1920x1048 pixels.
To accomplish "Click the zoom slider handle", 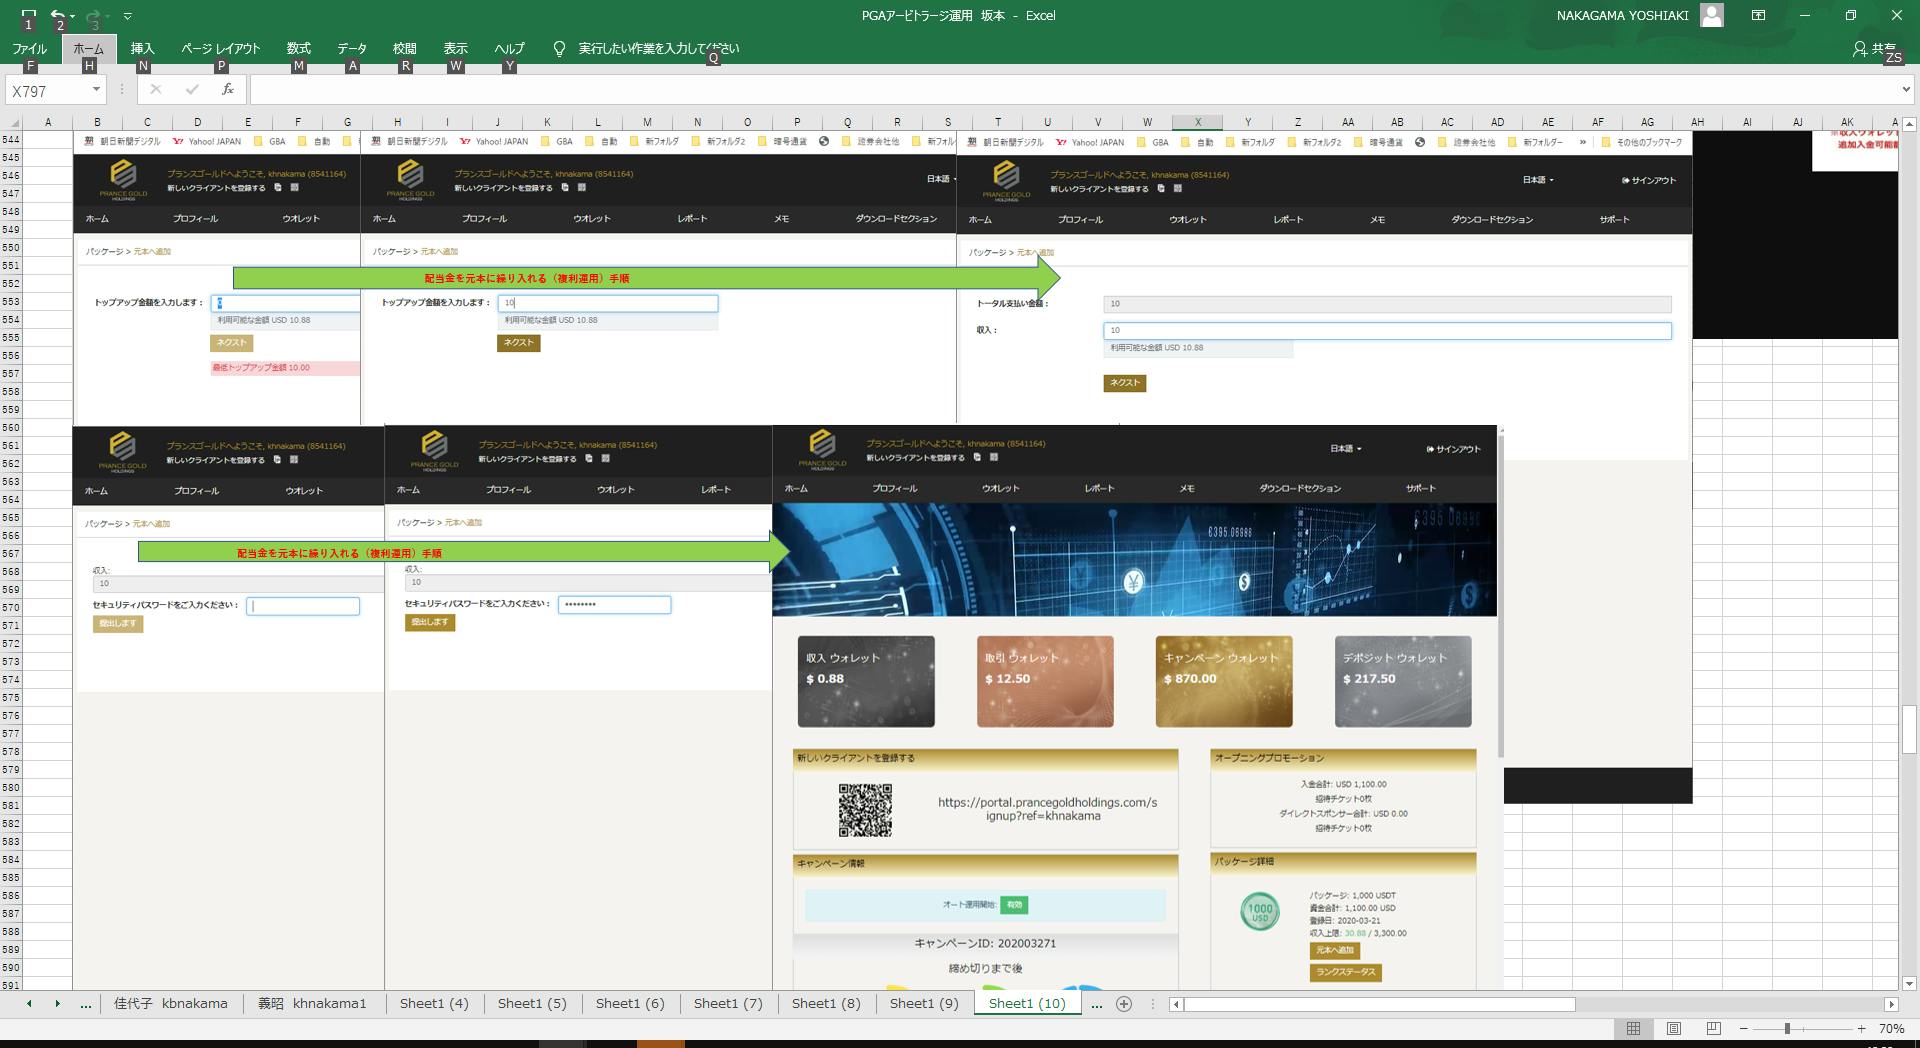I will 1787,1028.
